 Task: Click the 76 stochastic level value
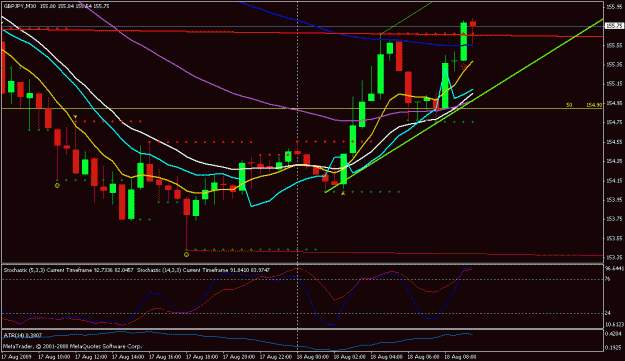point(608,279)
